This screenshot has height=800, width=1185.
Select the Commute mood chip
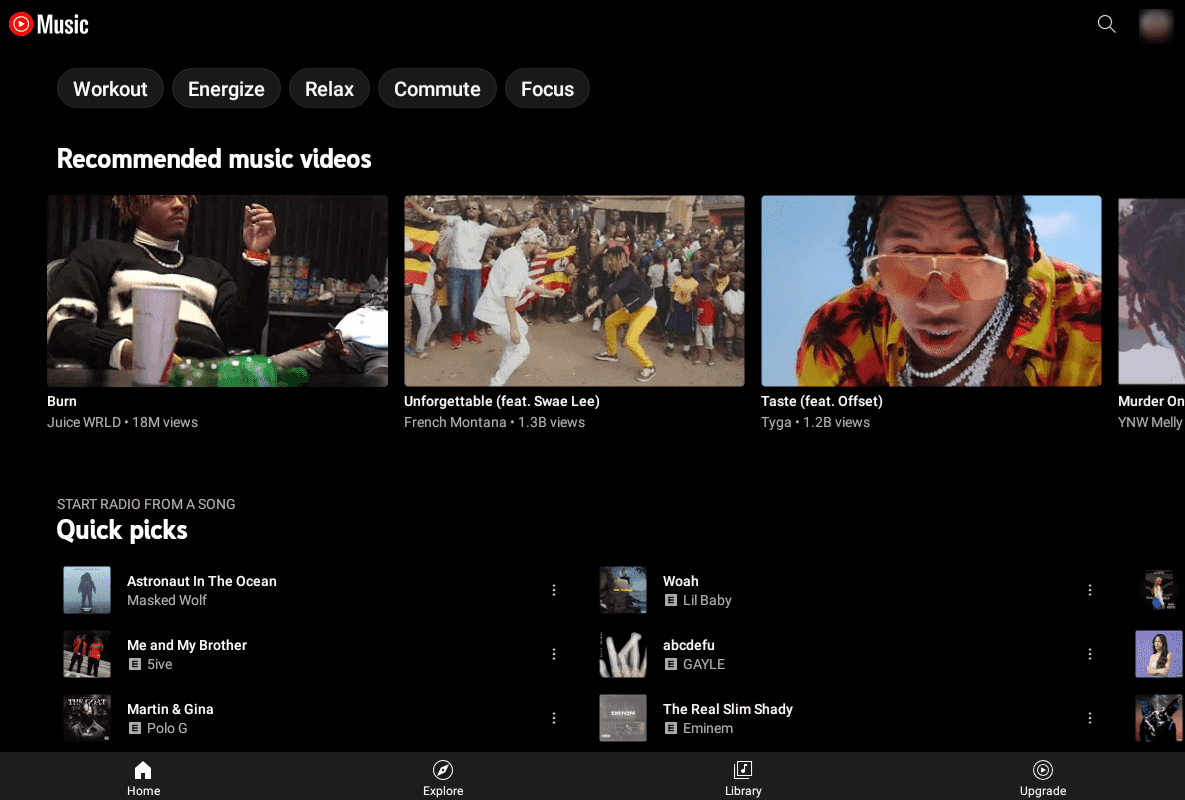tap(437, 88)
